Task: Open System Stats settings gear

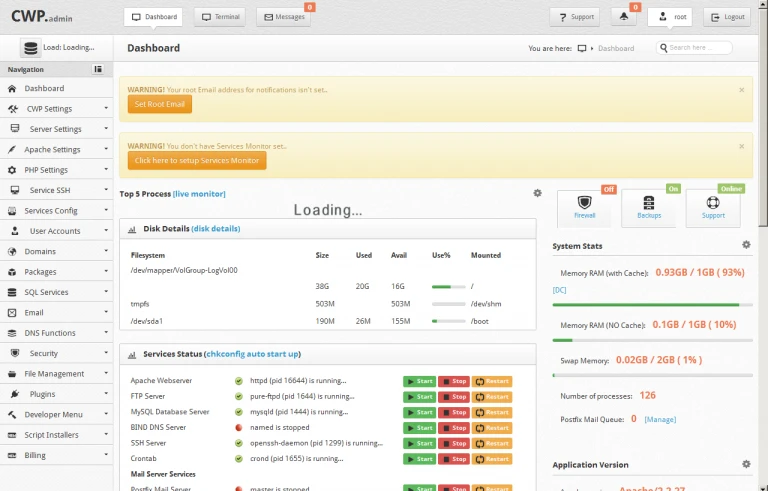Action: click(746, 245)
